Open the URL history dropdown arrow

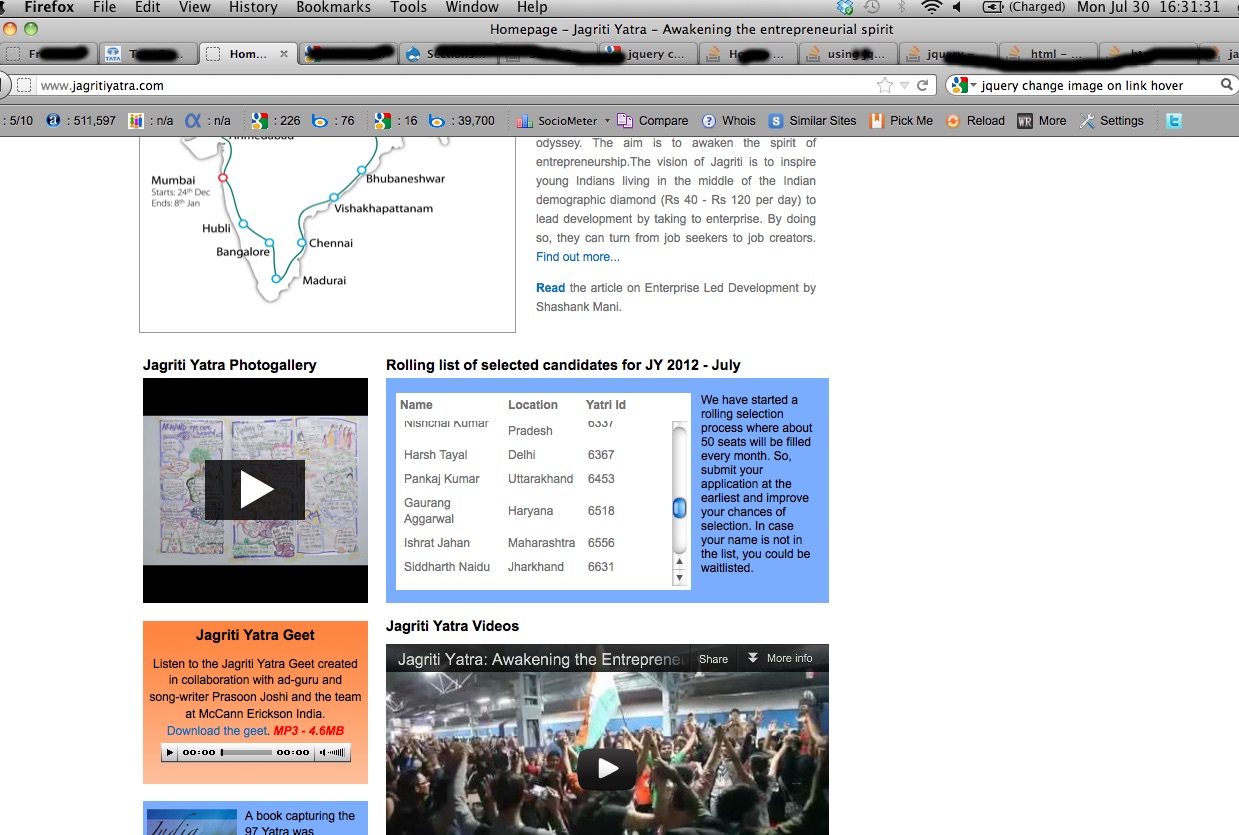(904, 85)
